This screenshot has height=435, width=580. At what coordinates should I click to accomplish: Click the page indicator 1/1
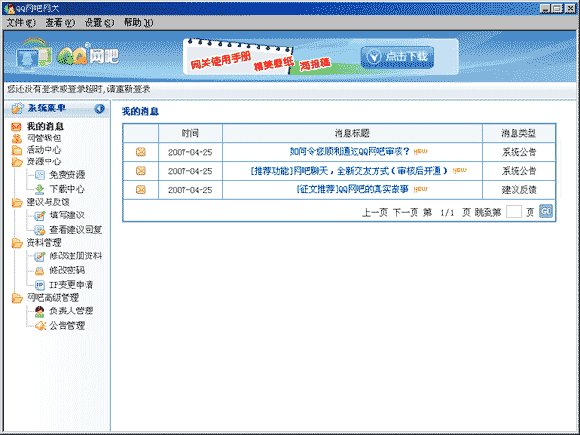447,213
